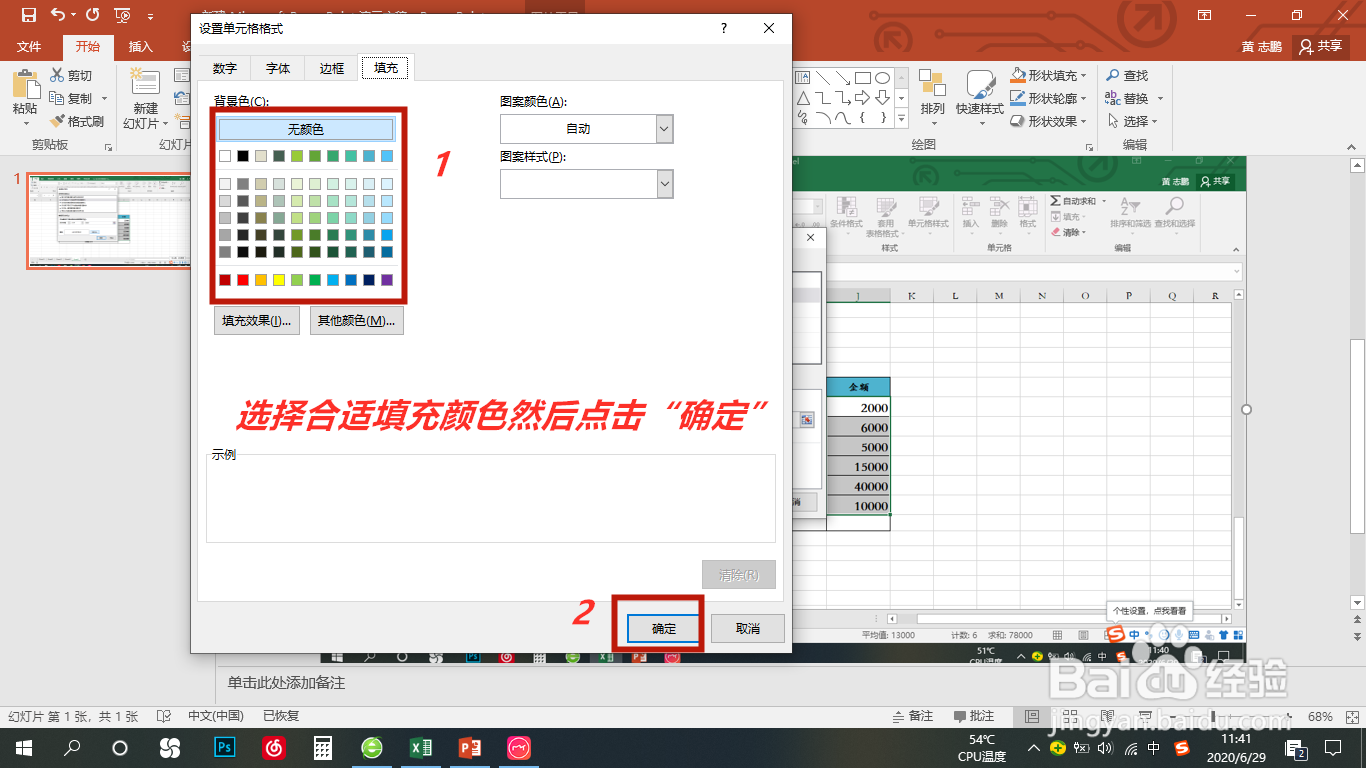This screenshot has height=768, width=1366.
Task: Click the Replace (替换) icon
Action: pos(1113,98)
